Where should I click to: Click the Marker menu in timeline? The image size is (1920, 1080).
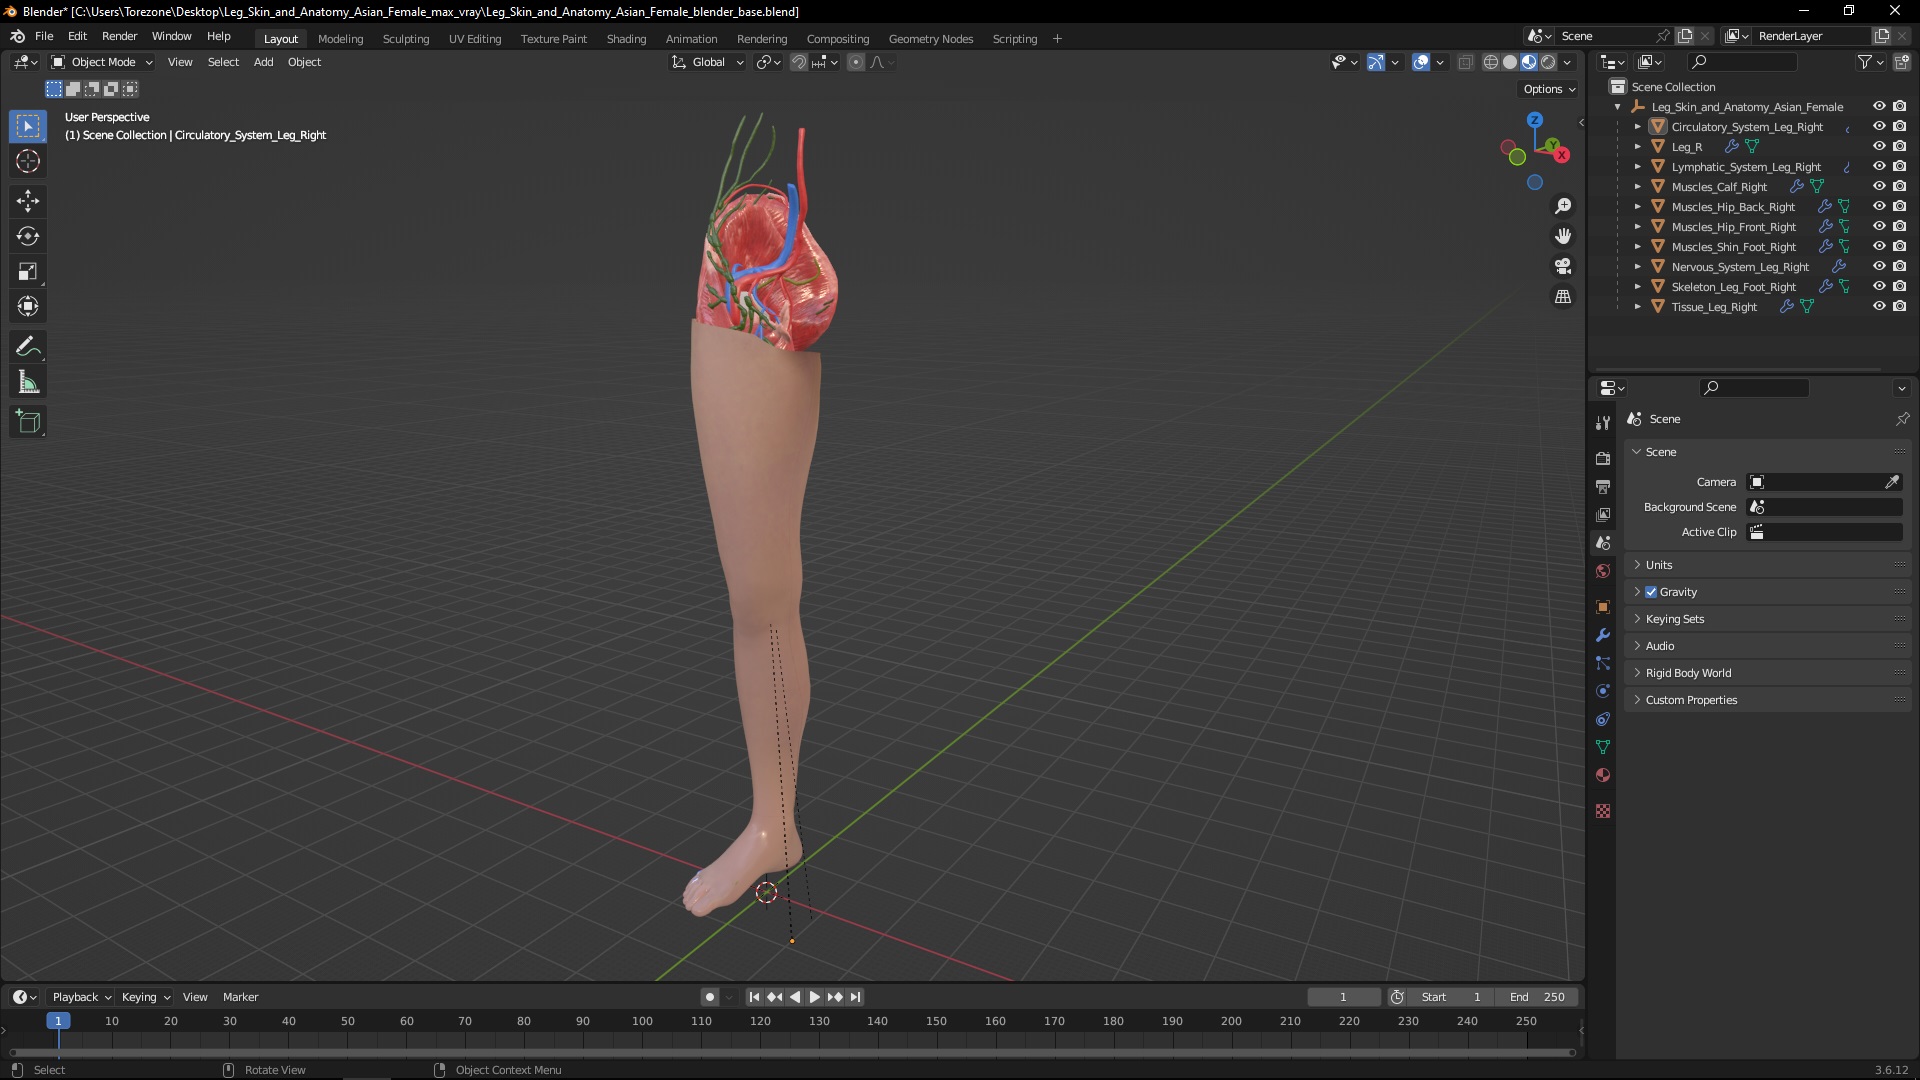[x=240, y=997]
